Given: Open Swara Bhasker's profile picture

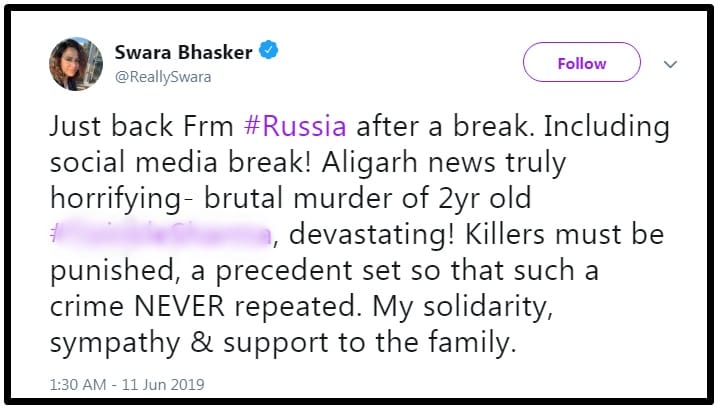Looking at the screenshot, I should pyautogui.click(x=75, y=64).
